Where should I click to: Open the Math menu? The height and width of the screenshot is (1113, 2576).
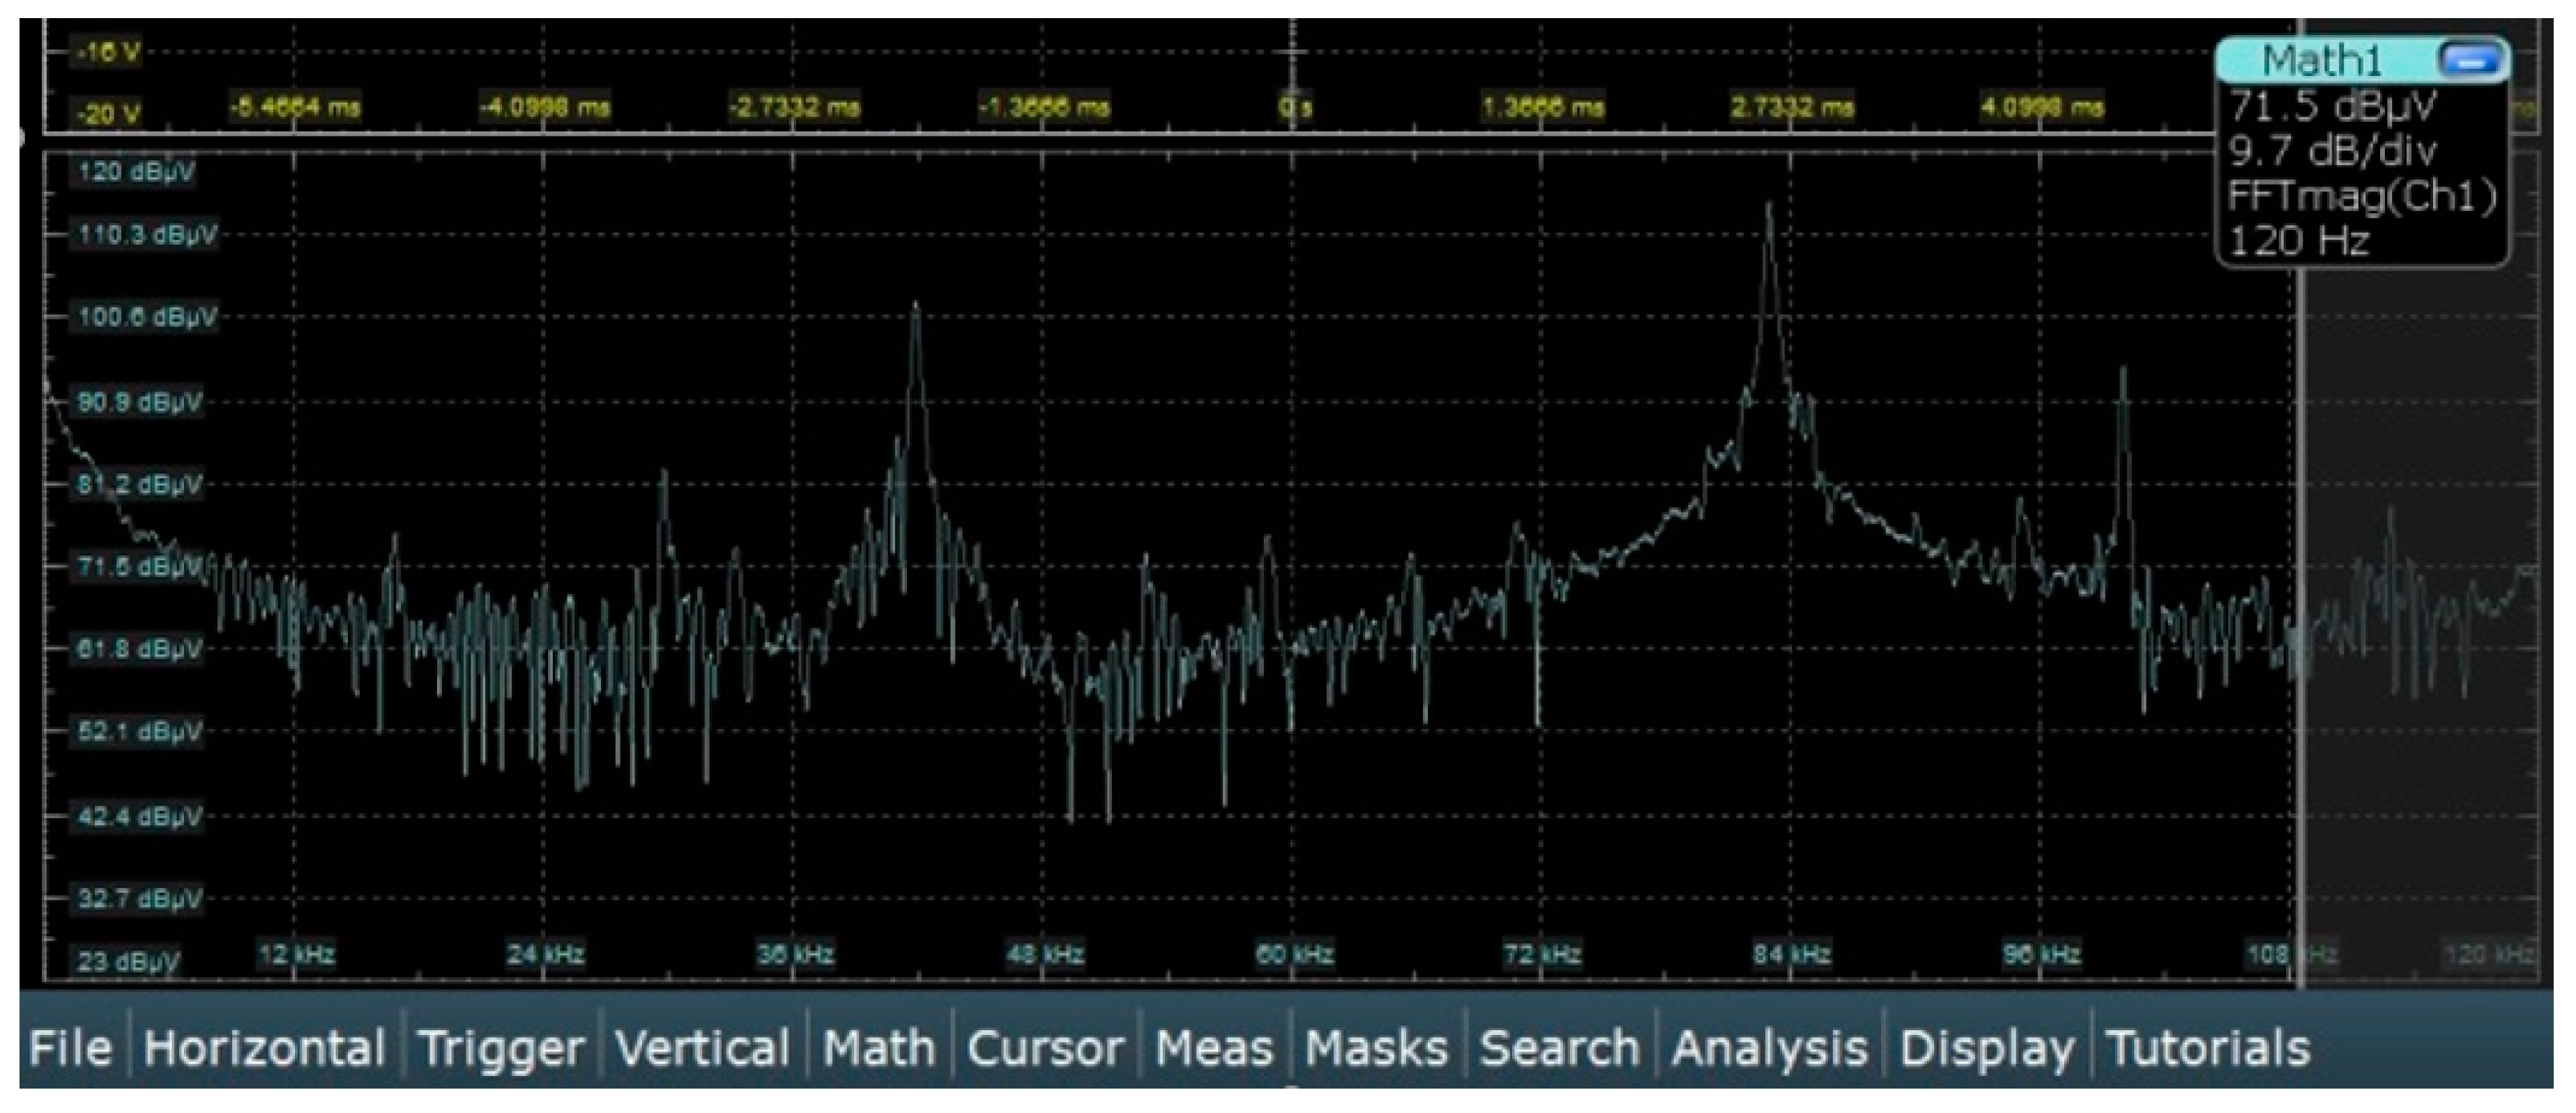[x=878, y=1049]
